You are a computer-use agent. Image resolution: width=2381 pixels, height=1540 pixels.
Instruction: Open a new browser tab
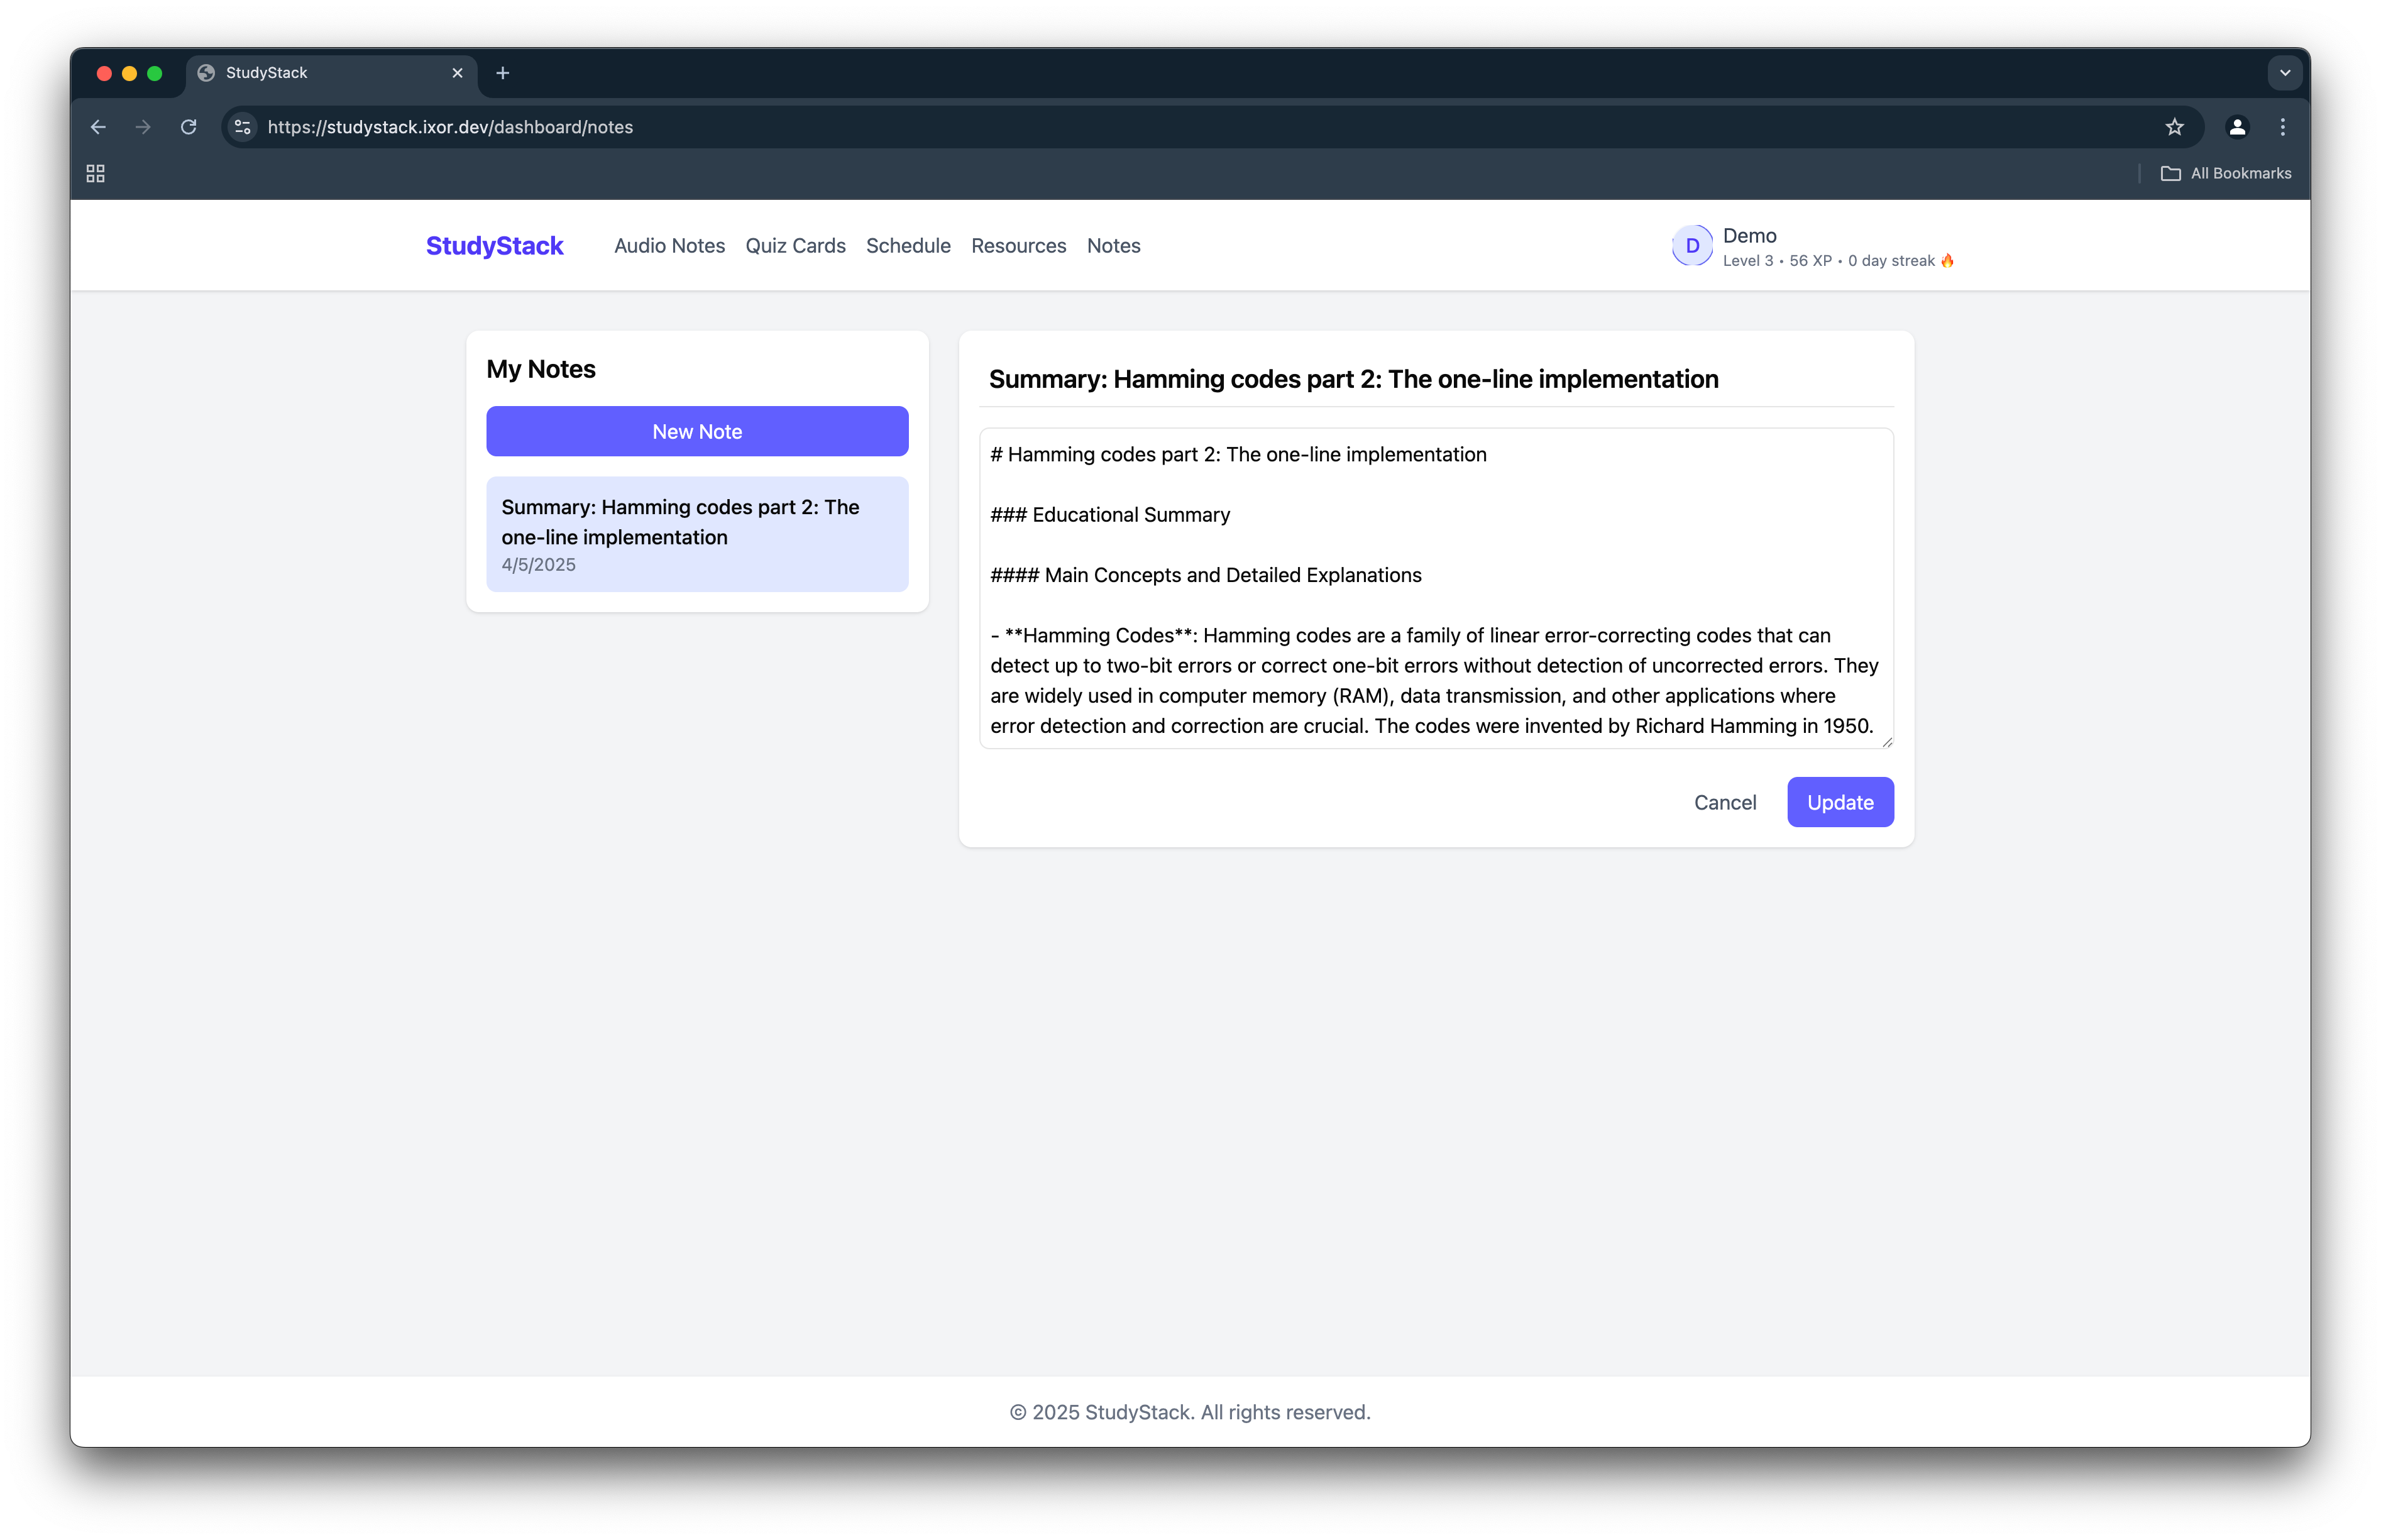click(x=503, y=73)
